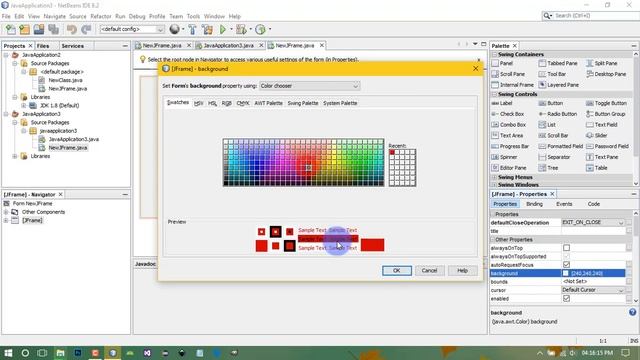
Task: Click the Clean and Build icon
Action: point(207,29)
